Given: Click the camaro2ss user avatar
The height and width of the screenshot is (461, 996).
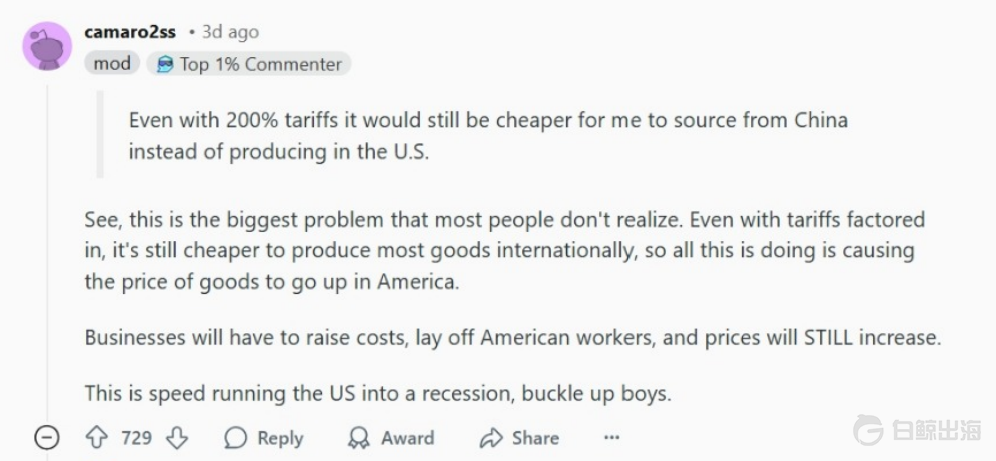Looking at the screenshot, I should 46,46.
